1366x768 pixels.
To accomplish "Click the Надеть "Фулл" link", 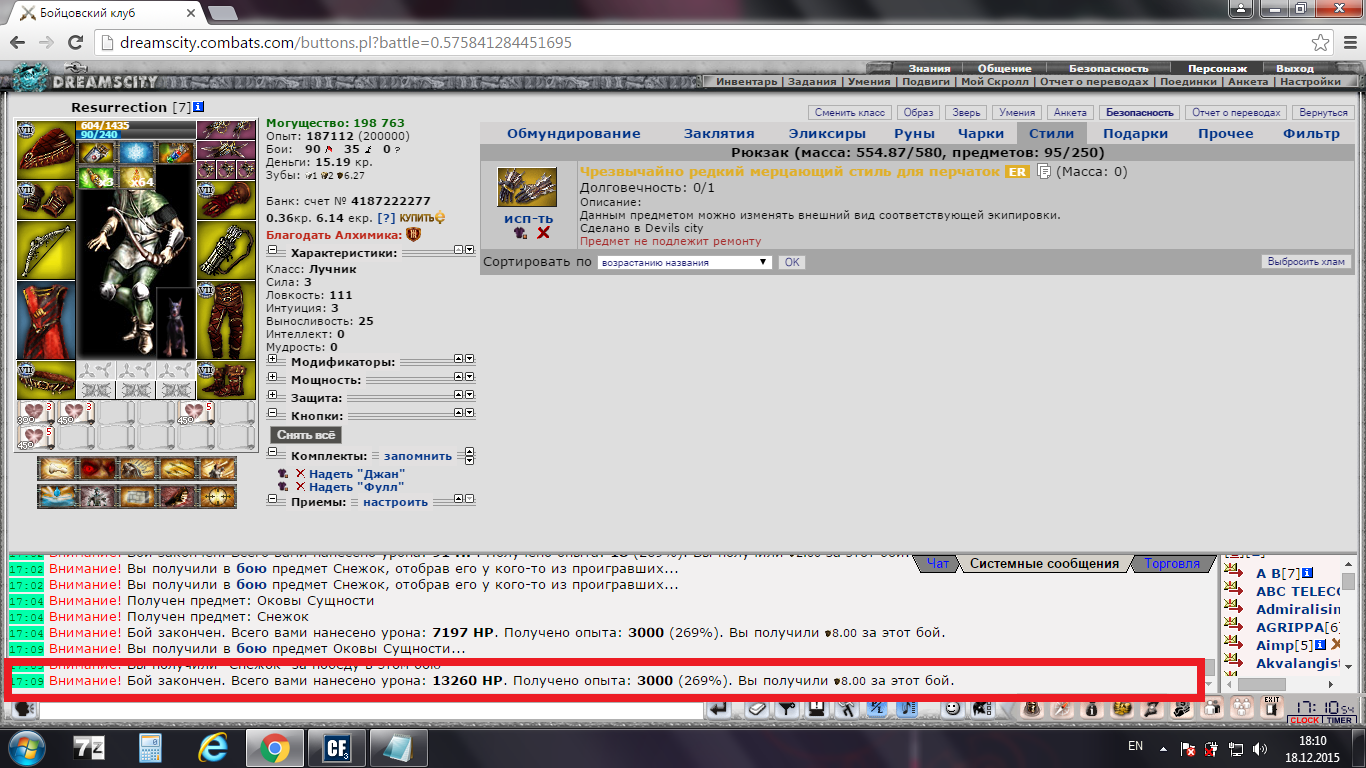I will coord(357,487).
